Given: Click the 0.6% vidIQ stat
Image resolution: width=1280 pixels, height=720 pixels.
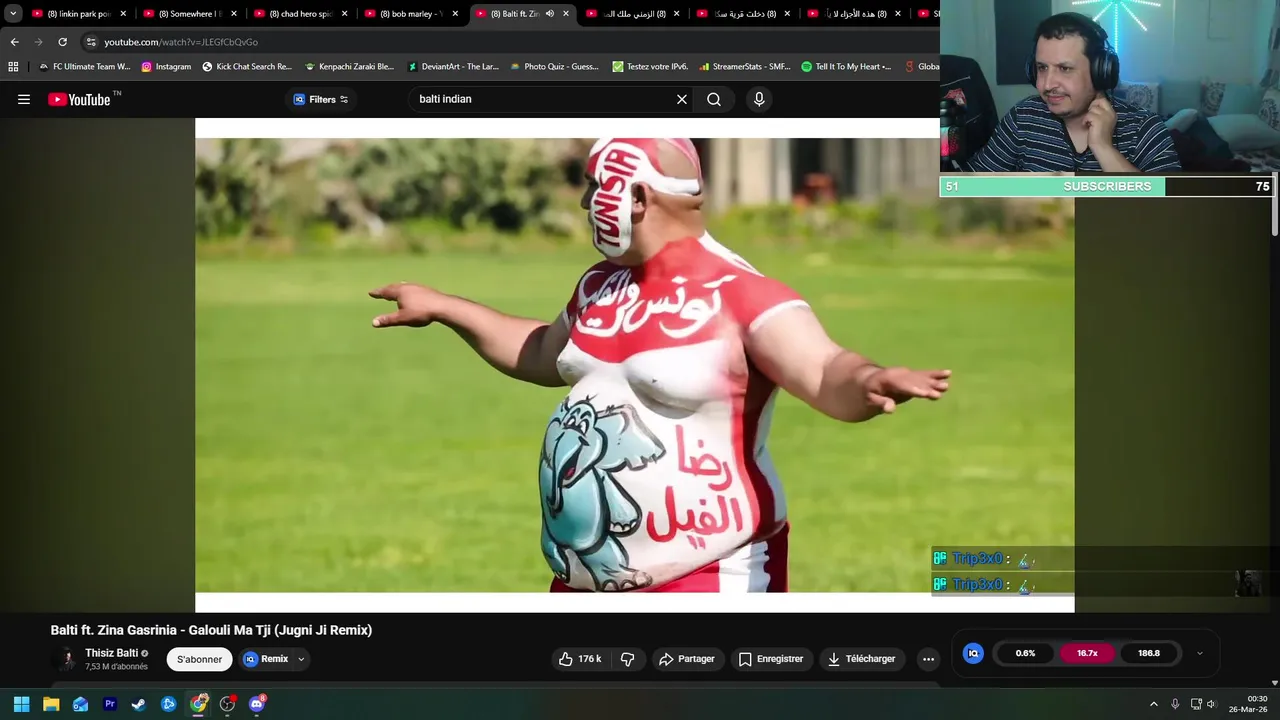Looking at the screenshot, I should click(1025, 653).
